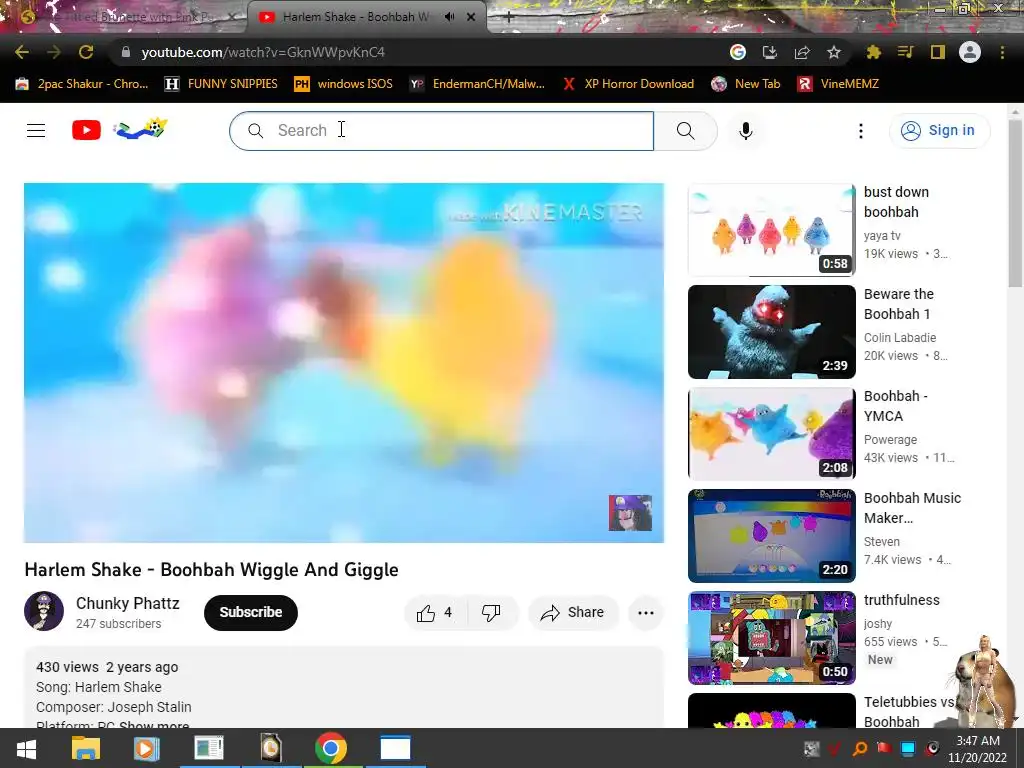Open 2pac Shakur bookmark

point(82,84)
